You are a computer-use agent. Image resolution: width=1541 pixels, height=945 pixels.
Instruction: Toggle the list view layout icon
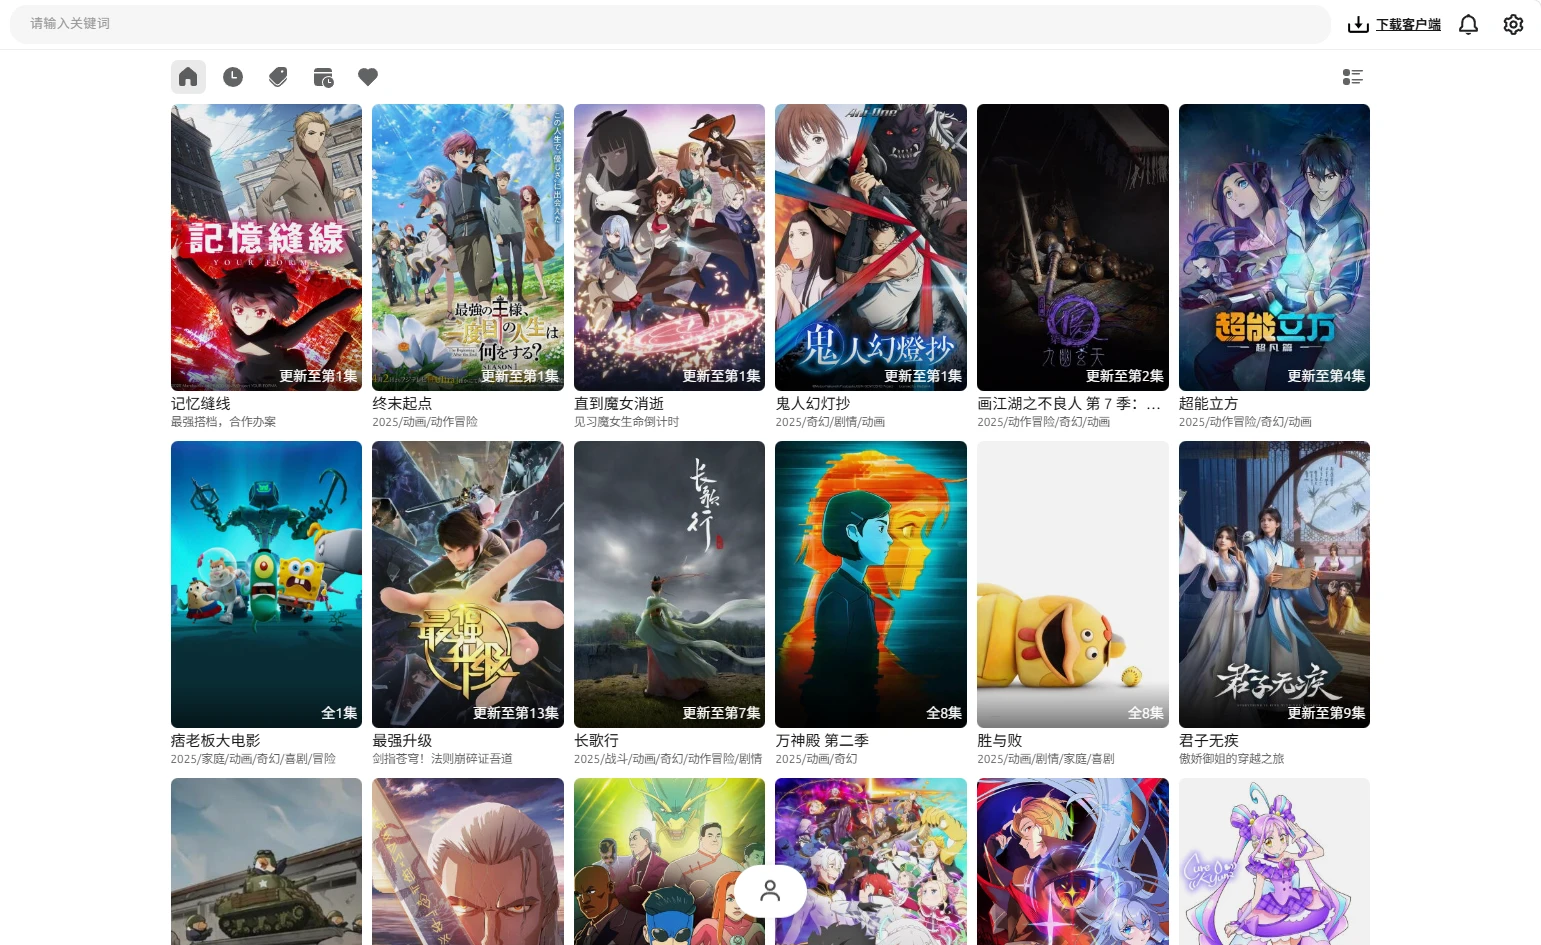point(1352,77)
